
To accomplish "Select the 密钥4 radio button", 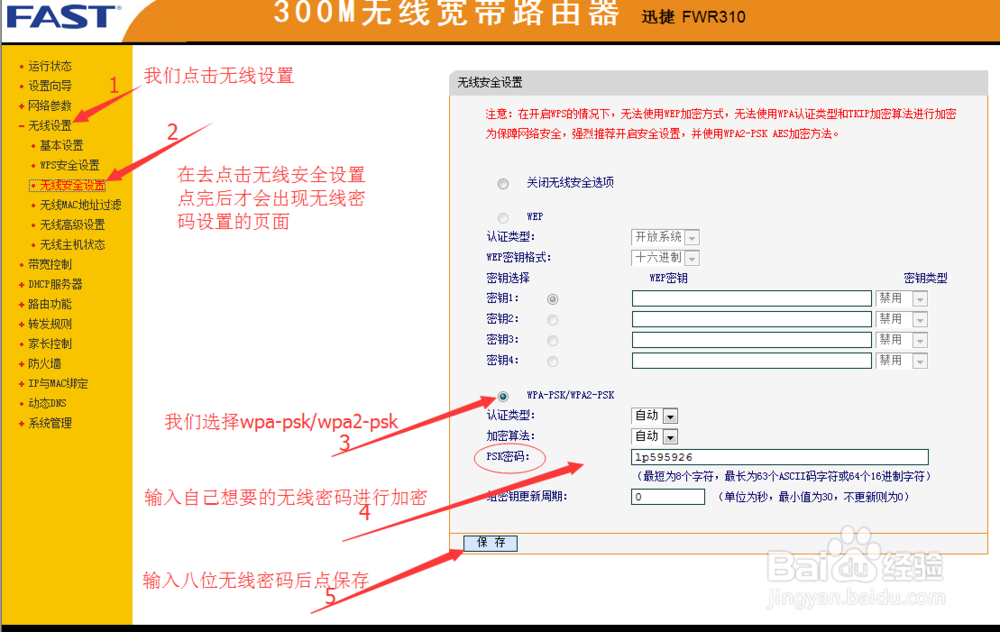I will point(552,362).
